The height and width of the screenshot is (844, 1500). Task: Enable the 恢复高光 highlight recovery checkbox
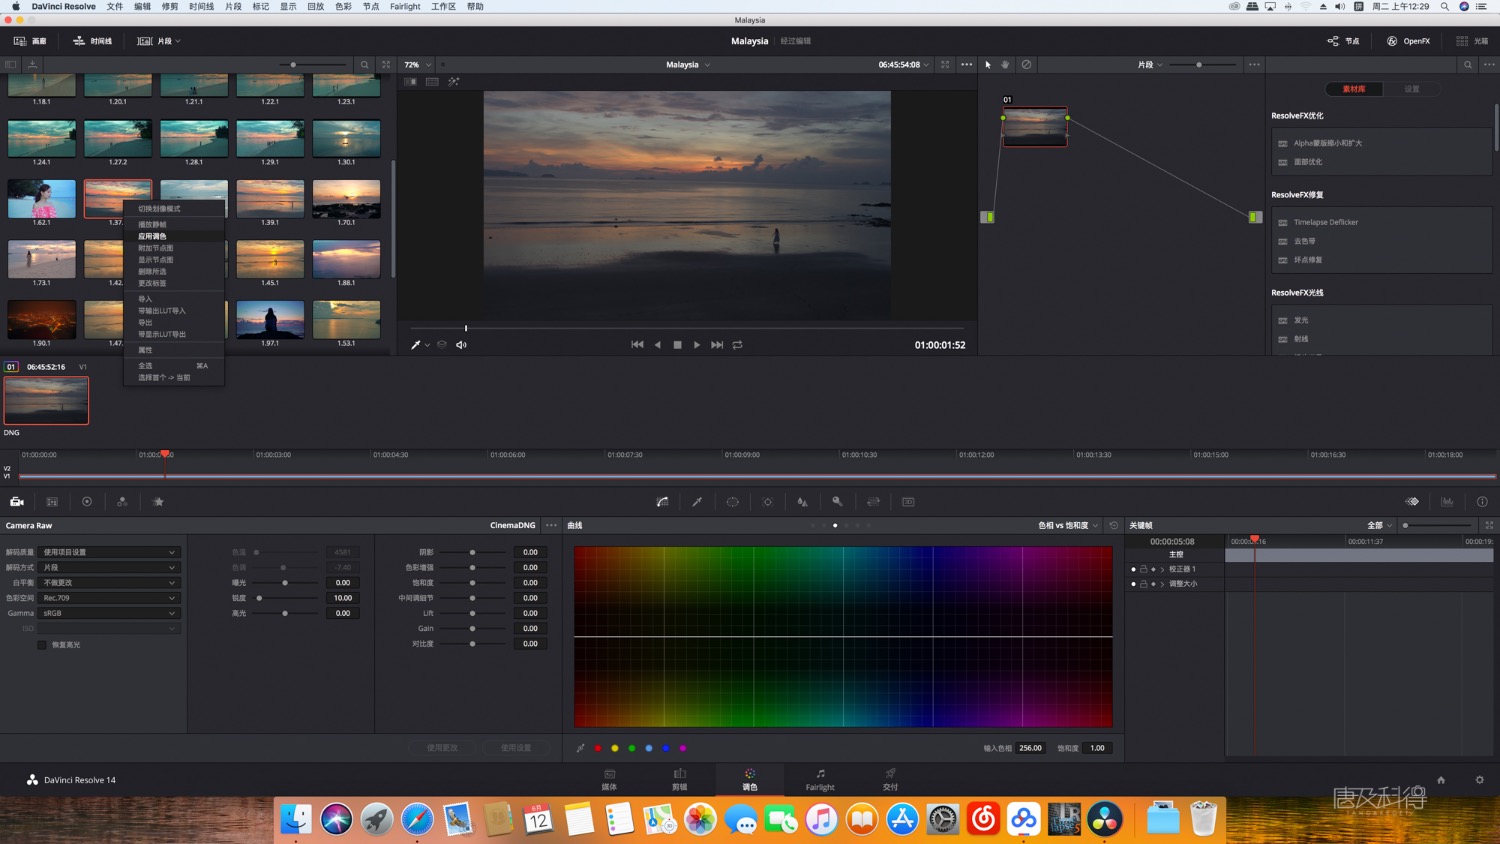point(42,645)
